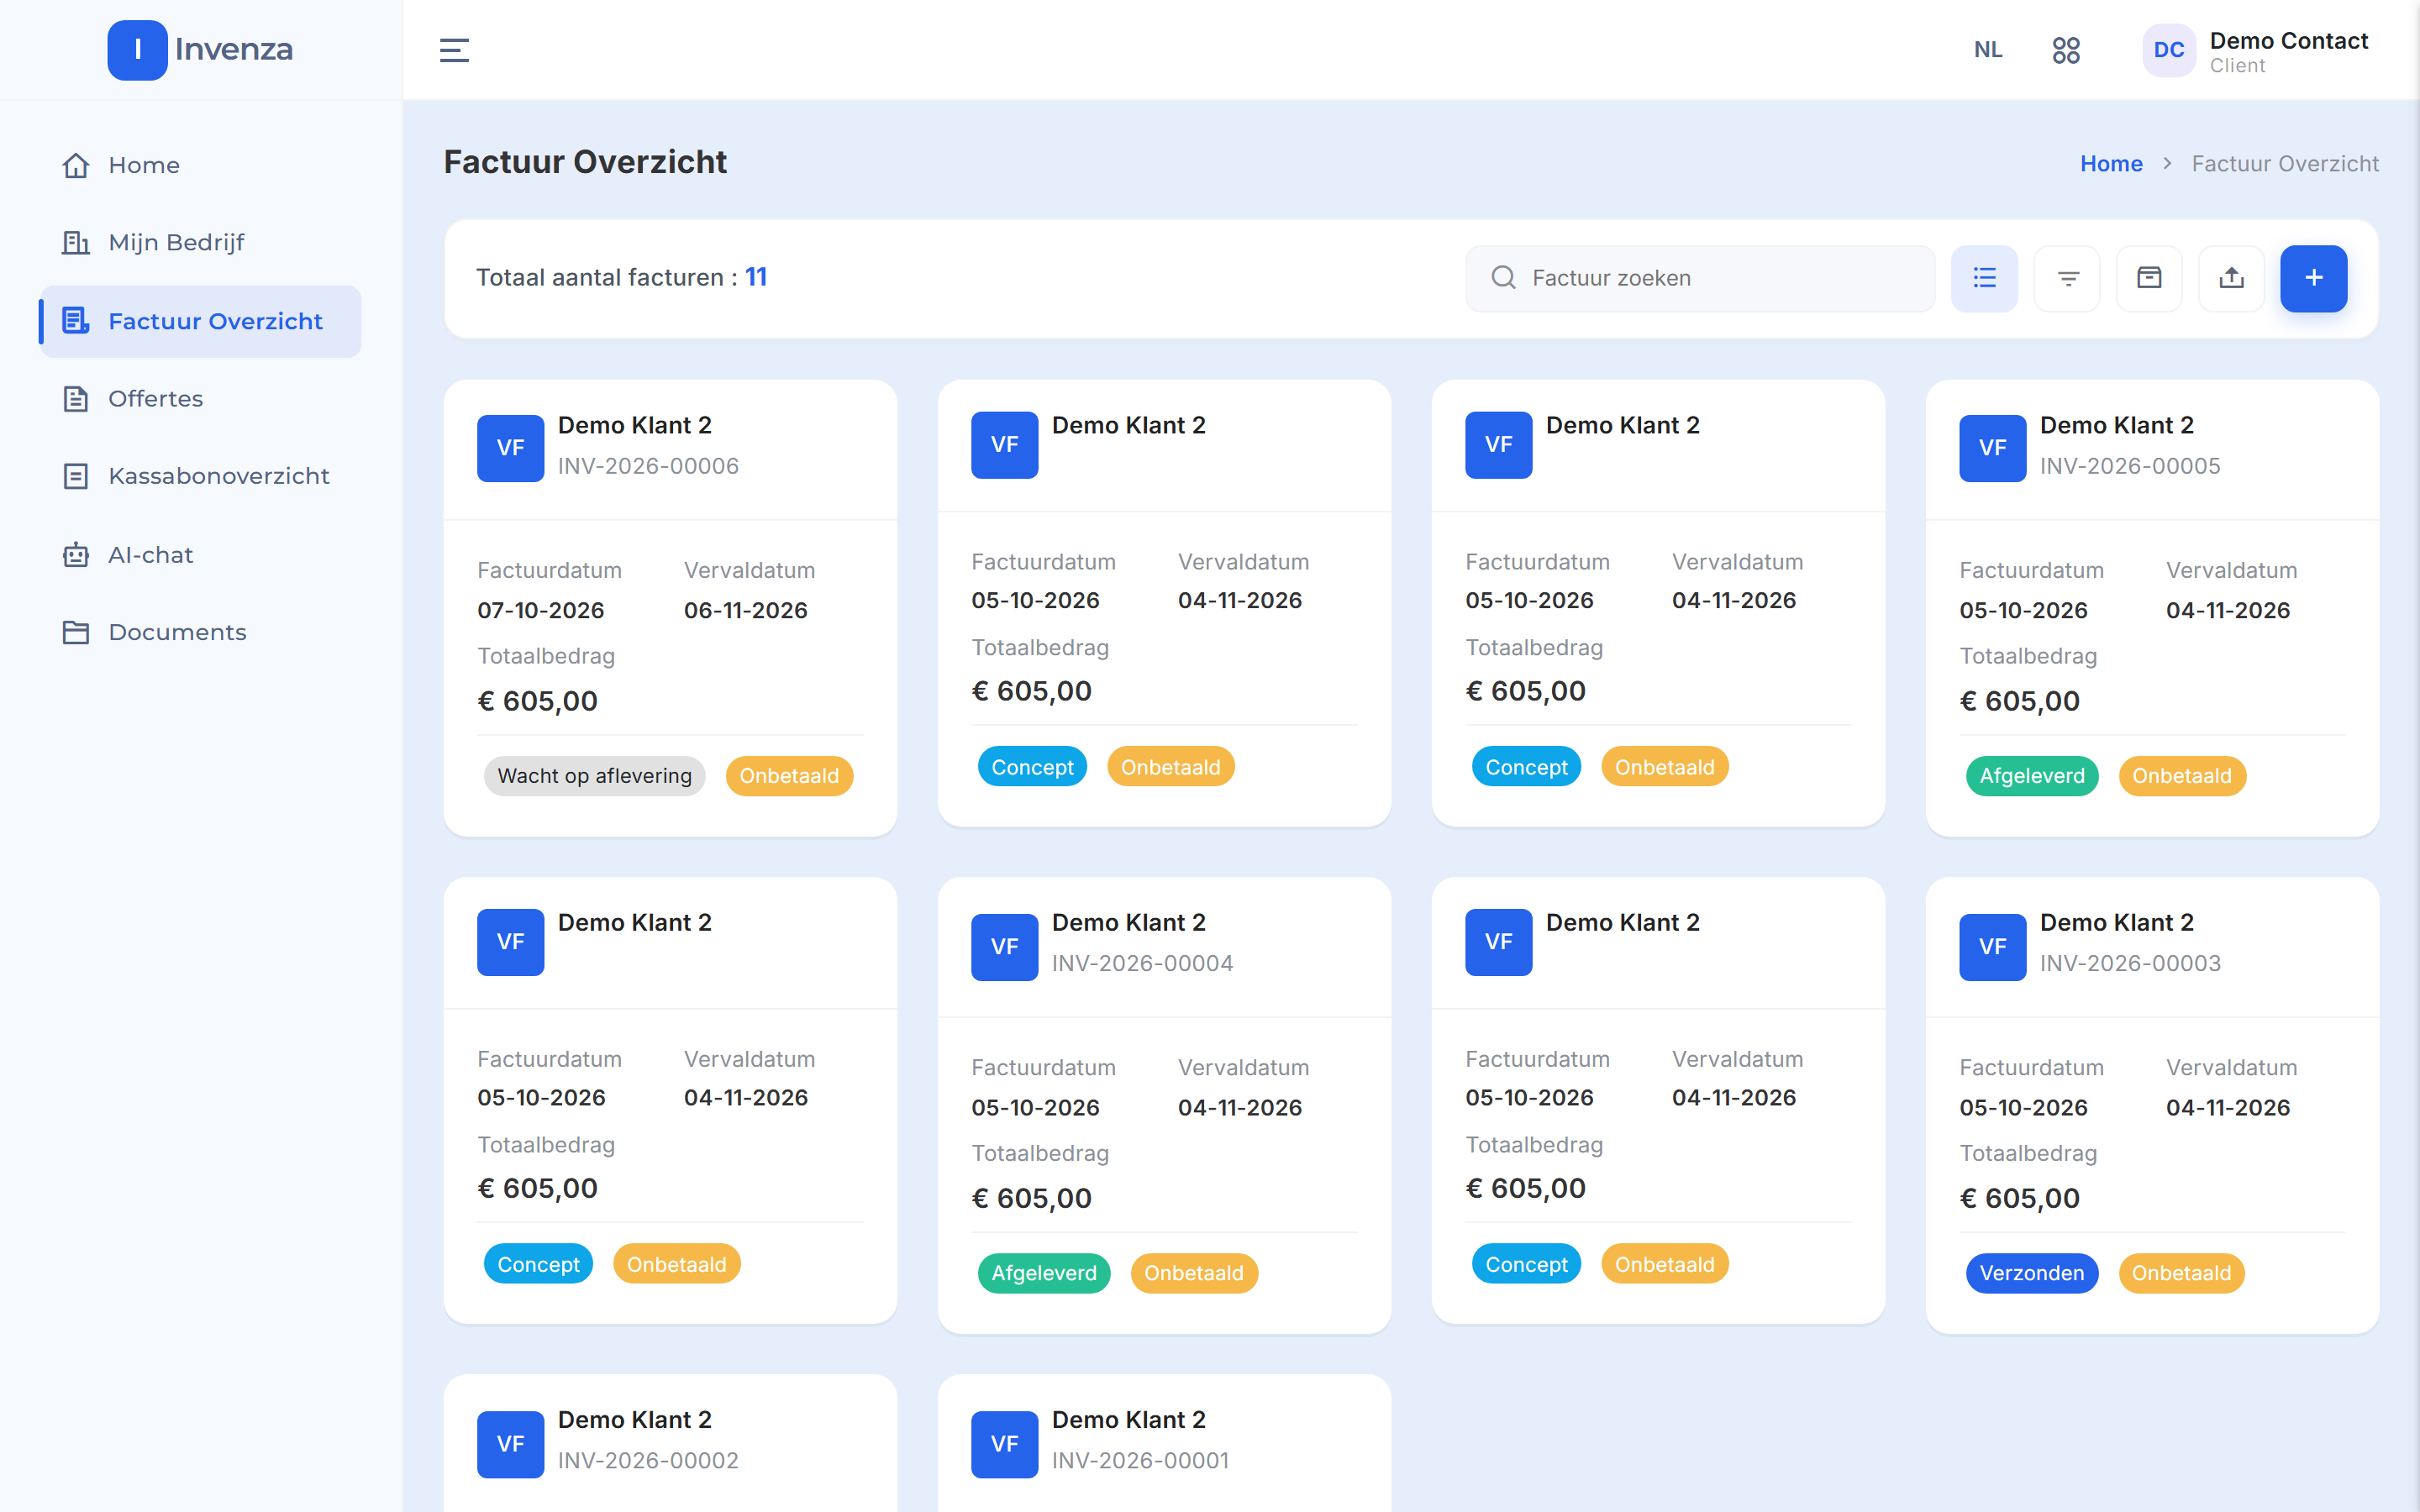The image size is (2420, 1512).
Task: Open invoice number INV-2026-00004
Action: tap(1142, 963)
